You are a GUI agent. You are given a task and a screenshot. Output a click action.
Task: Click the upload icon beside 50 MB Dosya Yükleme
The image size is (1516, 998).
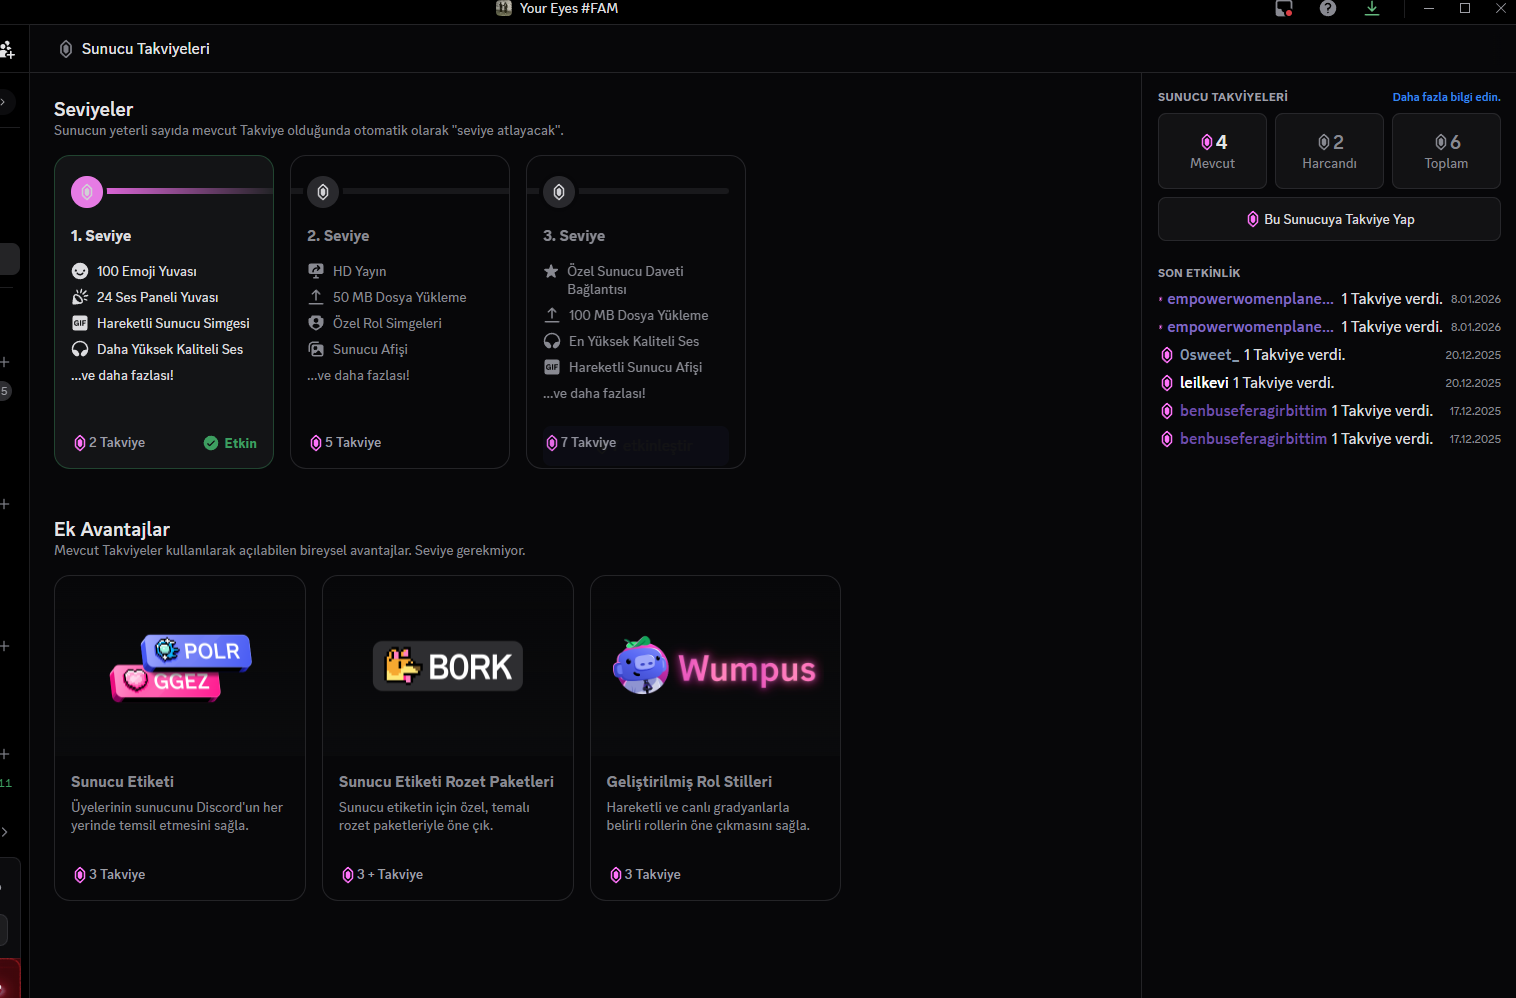click(316, 297)
